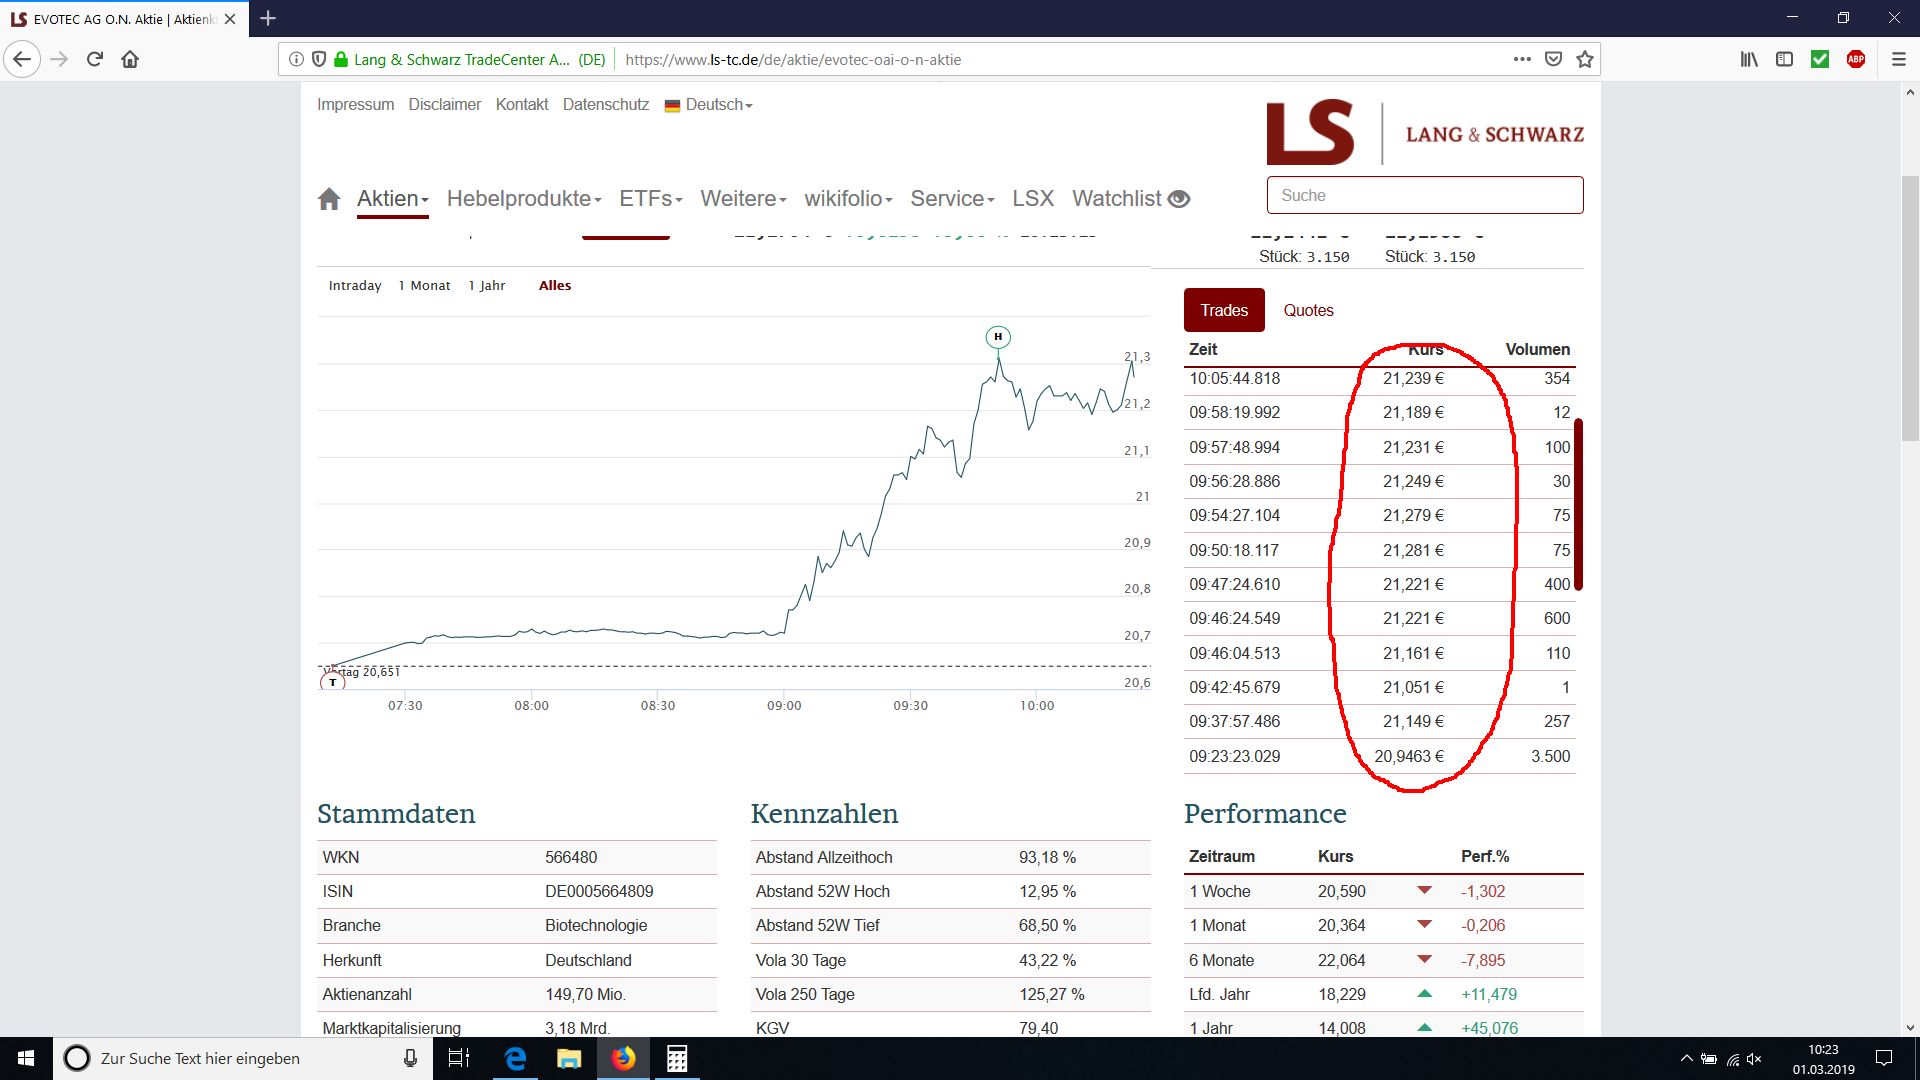The image size is (1920, 1080).
Task: Open the Deutsch language dropdown
Action: pyautogui.click(x=709, y=104)
